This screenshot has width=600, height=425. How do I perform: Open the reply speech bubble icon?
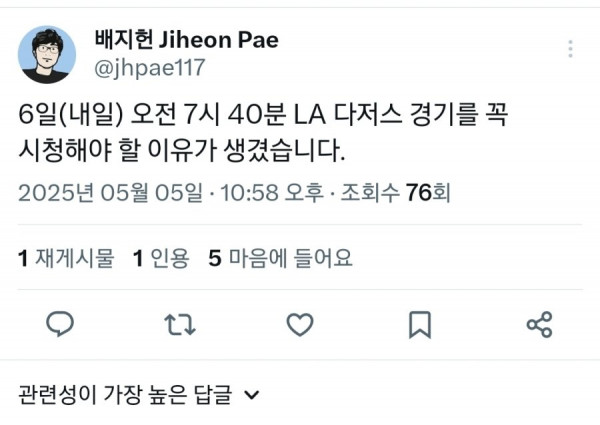pos(60,324)
